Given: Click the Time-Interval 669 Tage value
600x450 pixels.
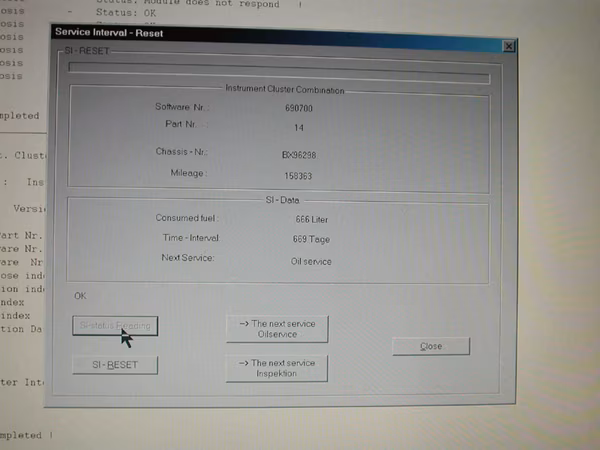Looking at the screenshot, I should [311, 240].
